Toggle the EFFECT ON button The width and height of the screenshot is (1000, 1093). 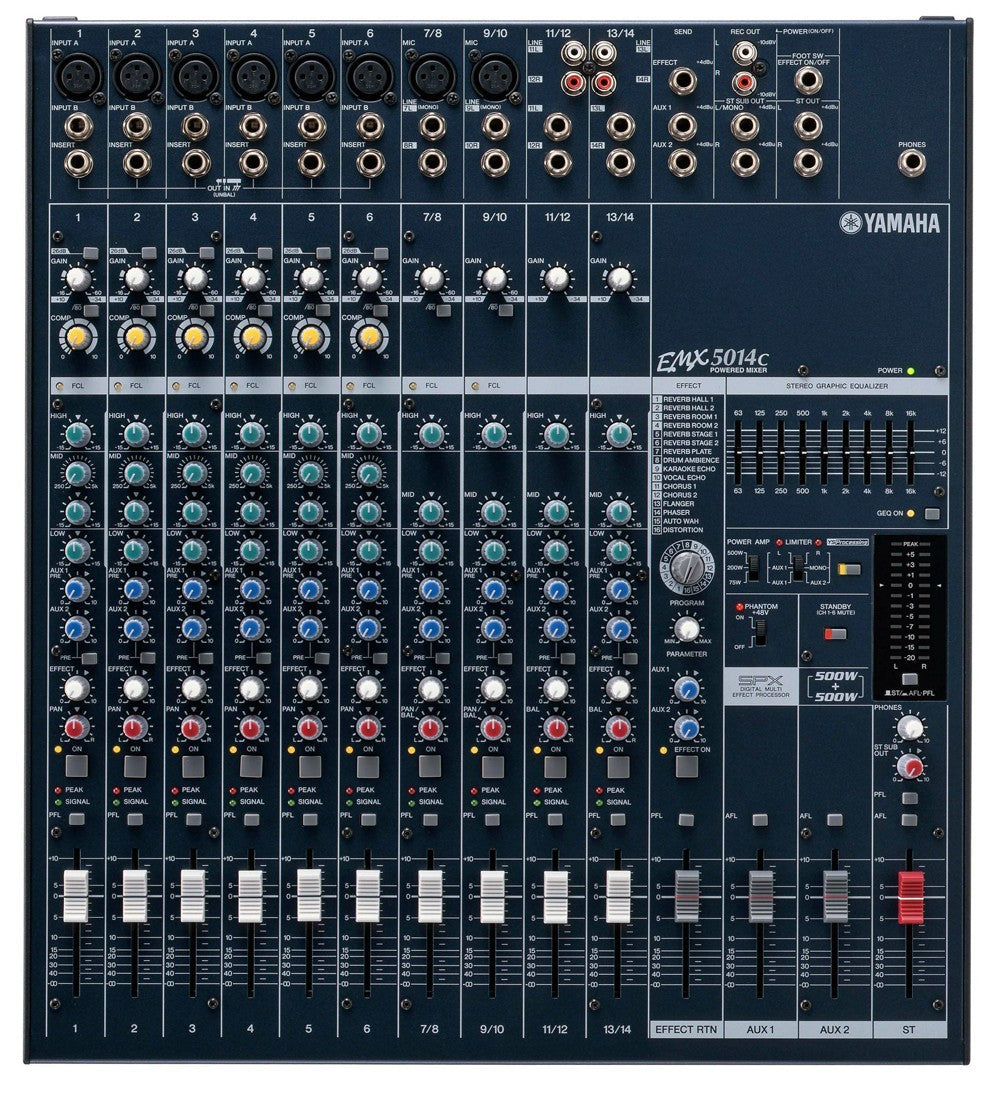tap(687, 765)
